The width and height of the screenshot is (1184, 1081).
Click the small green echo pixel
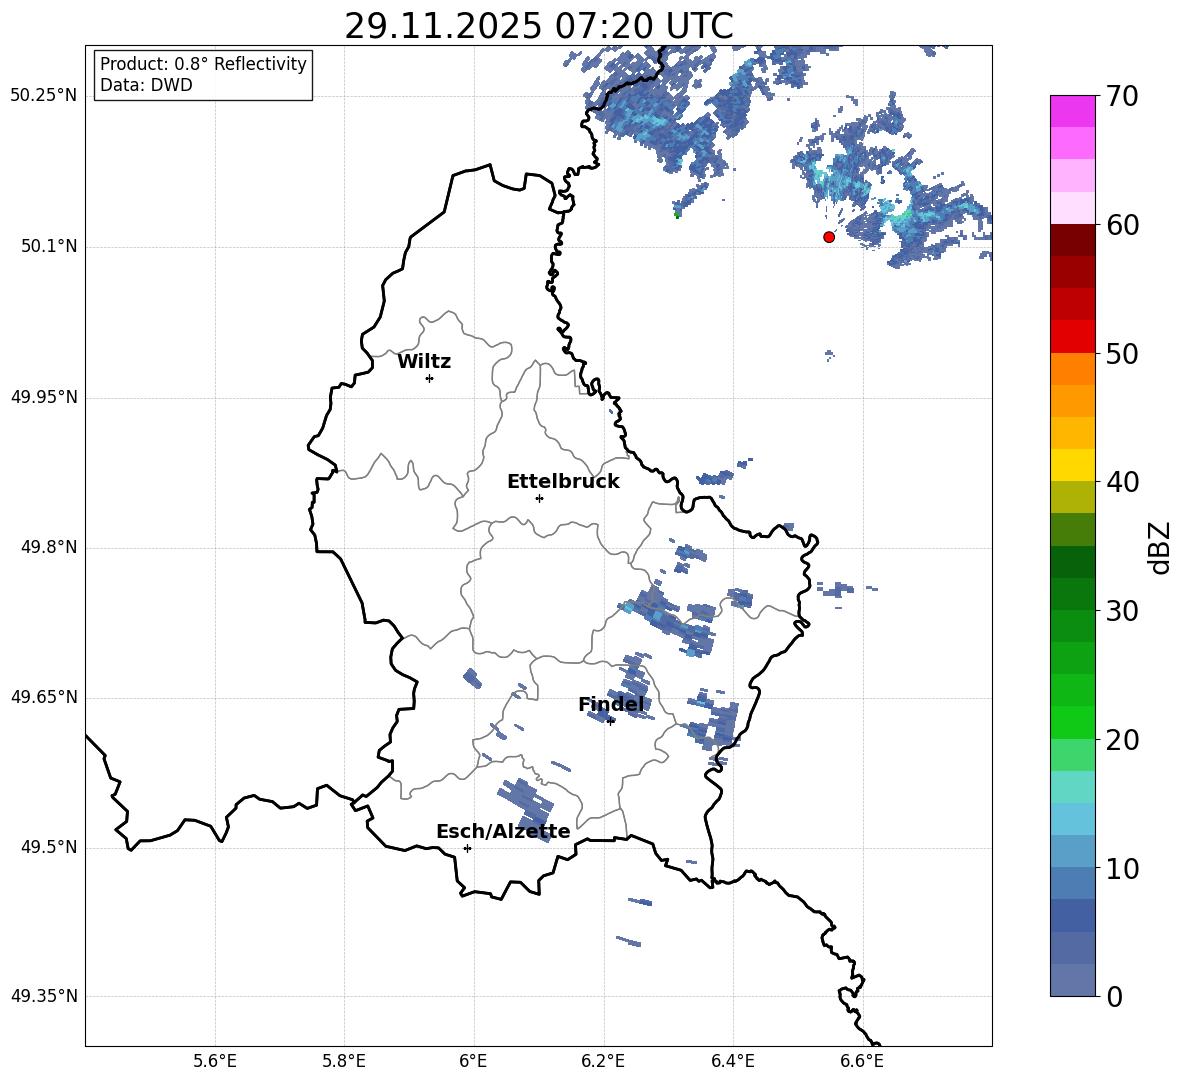[677, 215]
